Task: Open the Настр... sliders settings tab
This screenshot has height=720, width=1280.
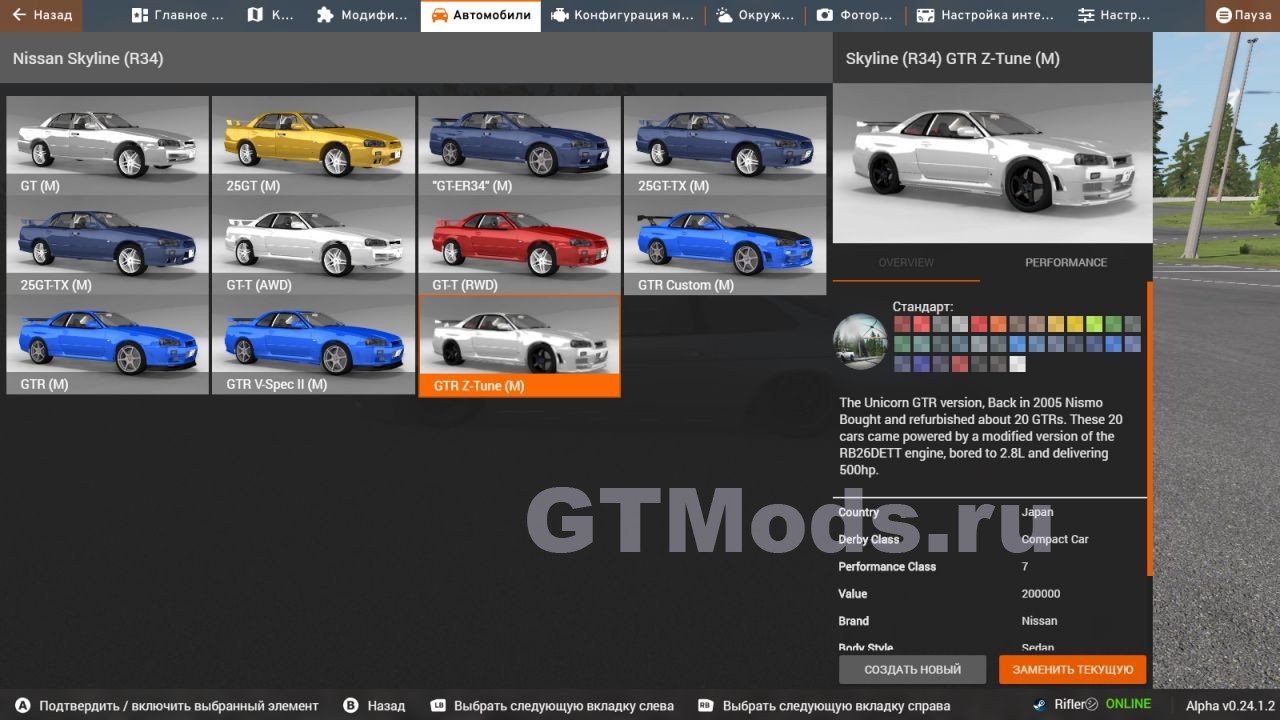Action: click(x=1114, y=15)
